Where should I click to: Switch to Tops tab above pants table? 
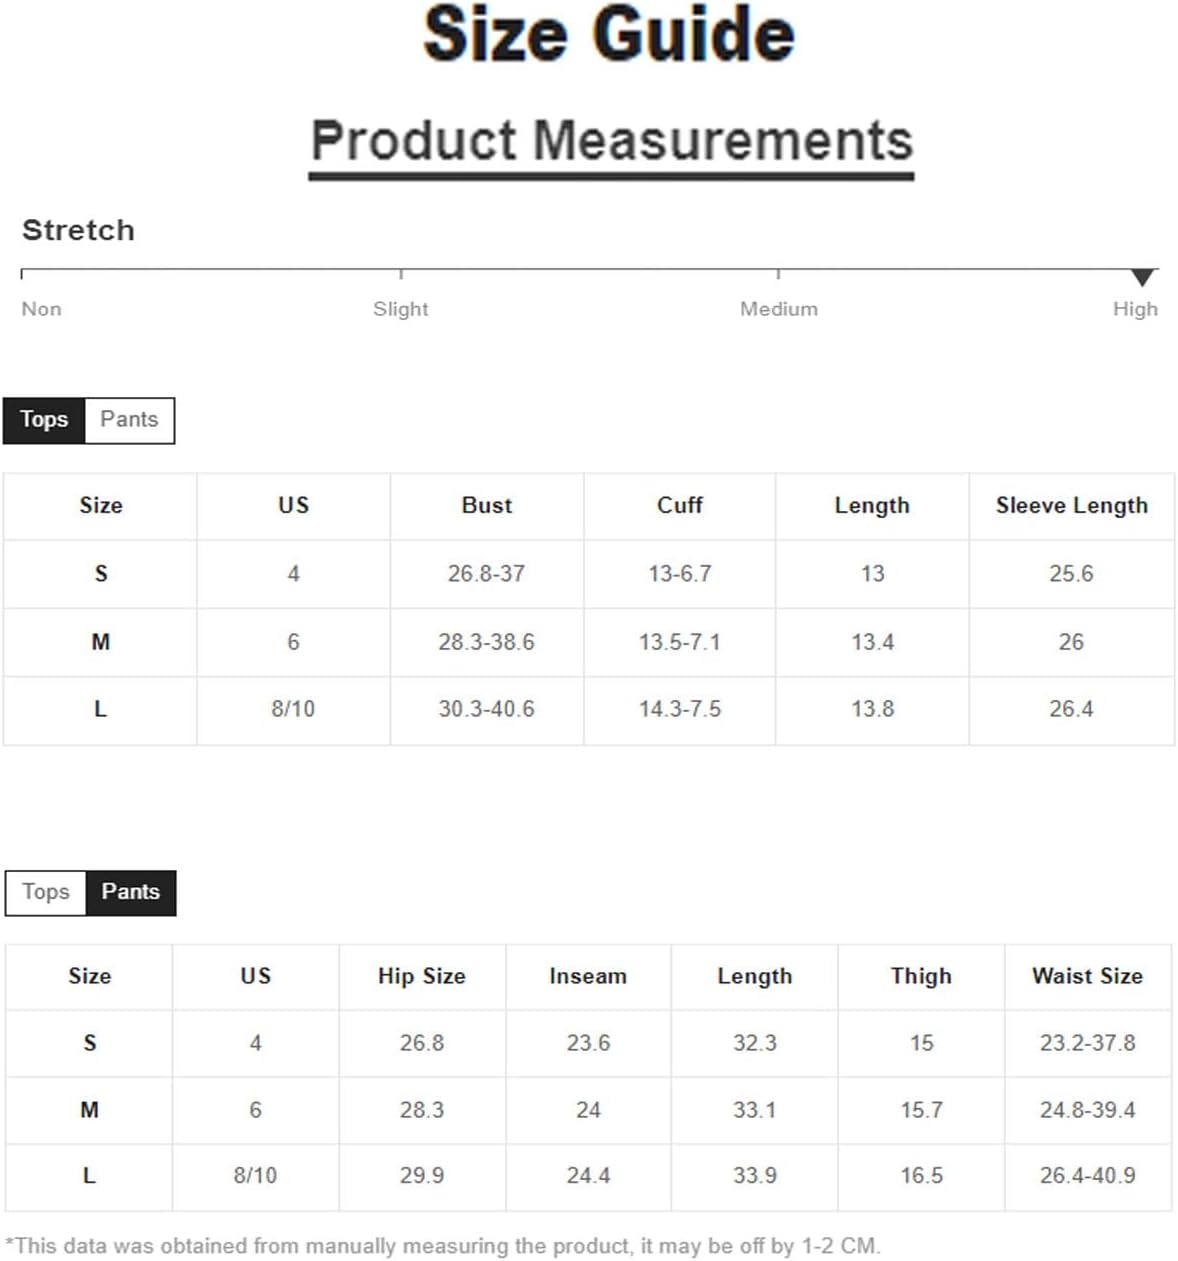pos(46,892)
